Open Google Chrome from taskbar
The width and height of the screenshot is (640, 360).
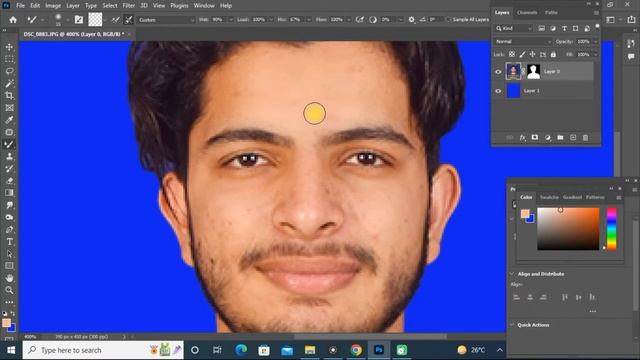(356, 350)
